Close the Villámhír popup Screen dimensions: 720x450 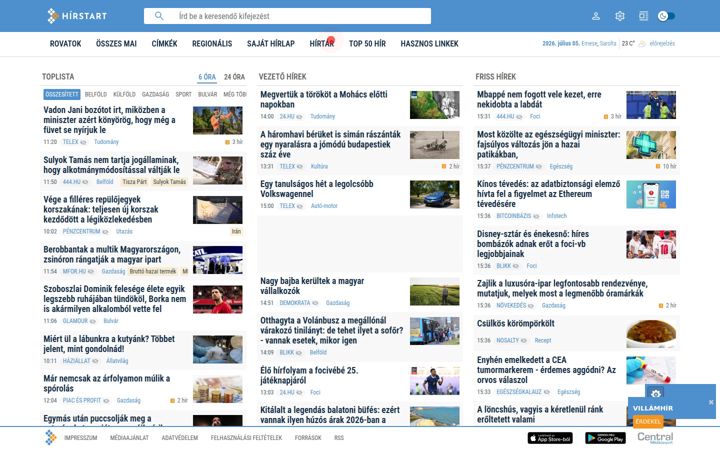pos(711,402)
